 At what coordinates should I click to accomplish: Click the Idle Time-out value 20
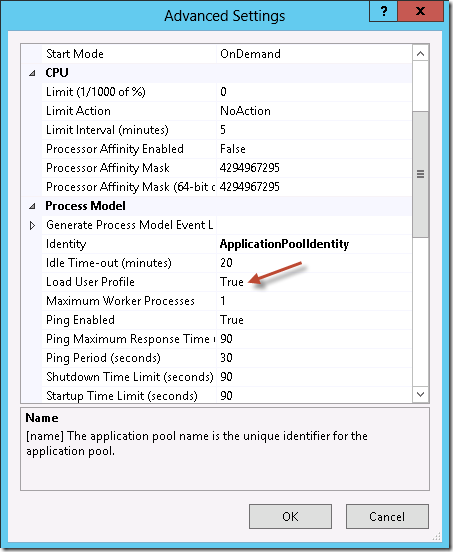tap(226, 263)
